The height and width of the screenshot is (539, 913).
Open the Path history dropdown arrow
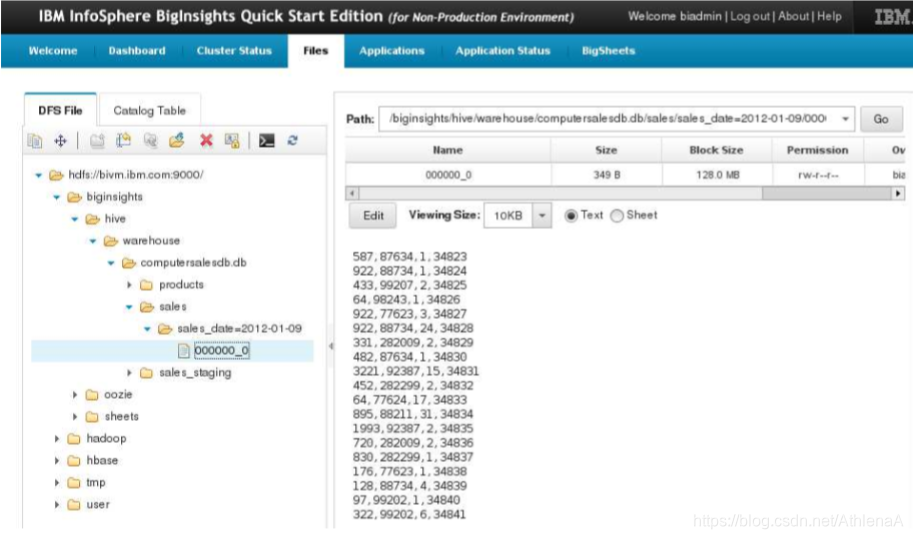pyautogui.click(x=845, y=119)
